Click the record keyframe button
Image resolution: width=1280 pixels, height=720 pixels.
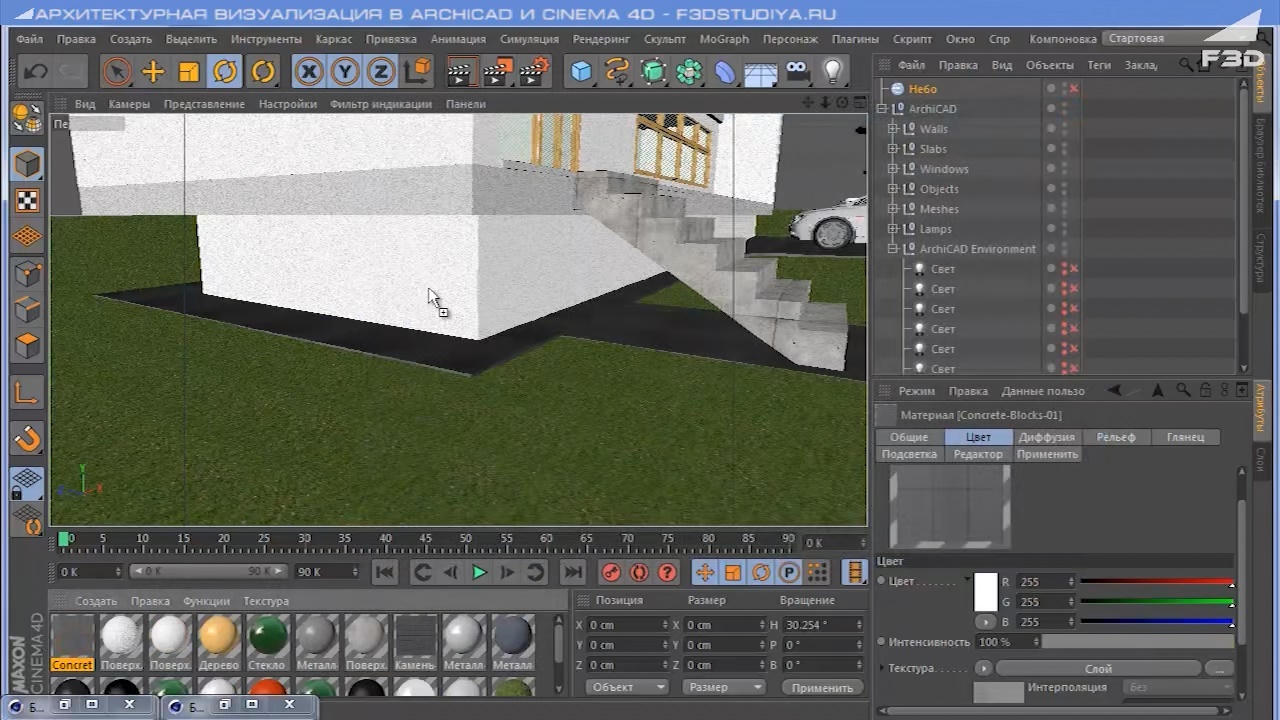pyautogui.click(x=611, y=572)
